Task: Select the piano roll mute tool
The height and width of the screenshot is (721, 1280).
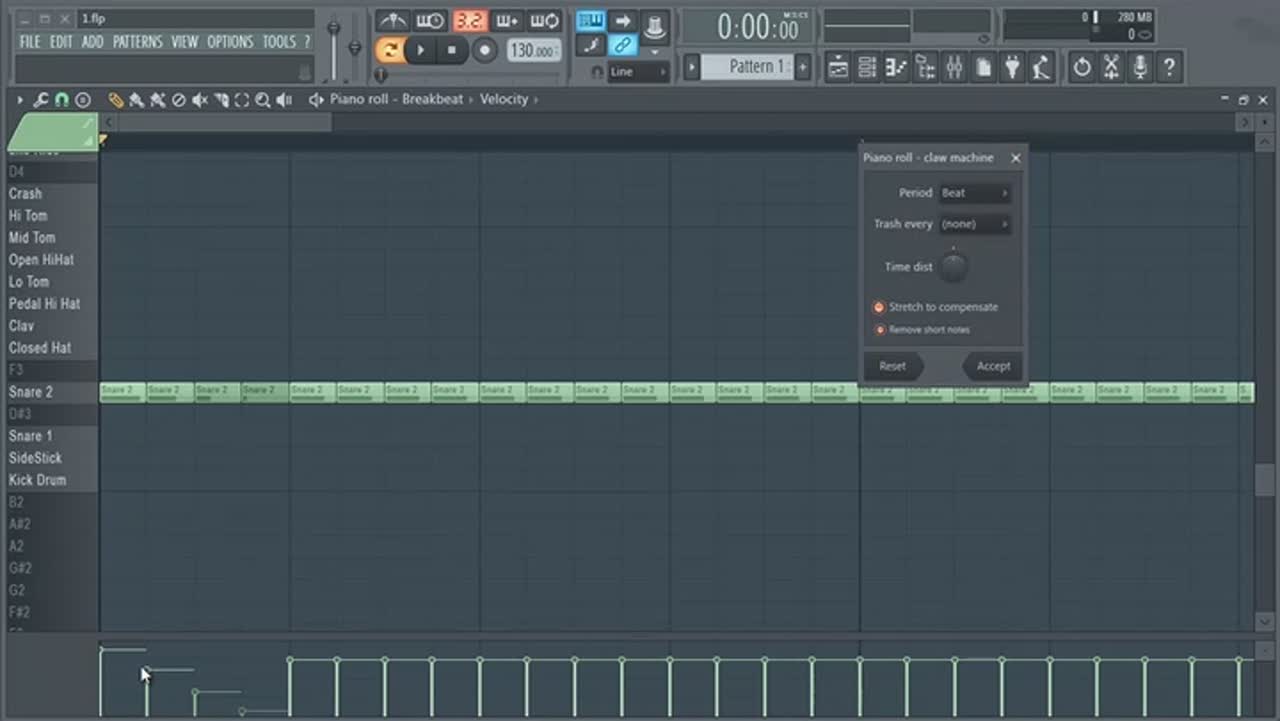Action: tap(200, 100)
